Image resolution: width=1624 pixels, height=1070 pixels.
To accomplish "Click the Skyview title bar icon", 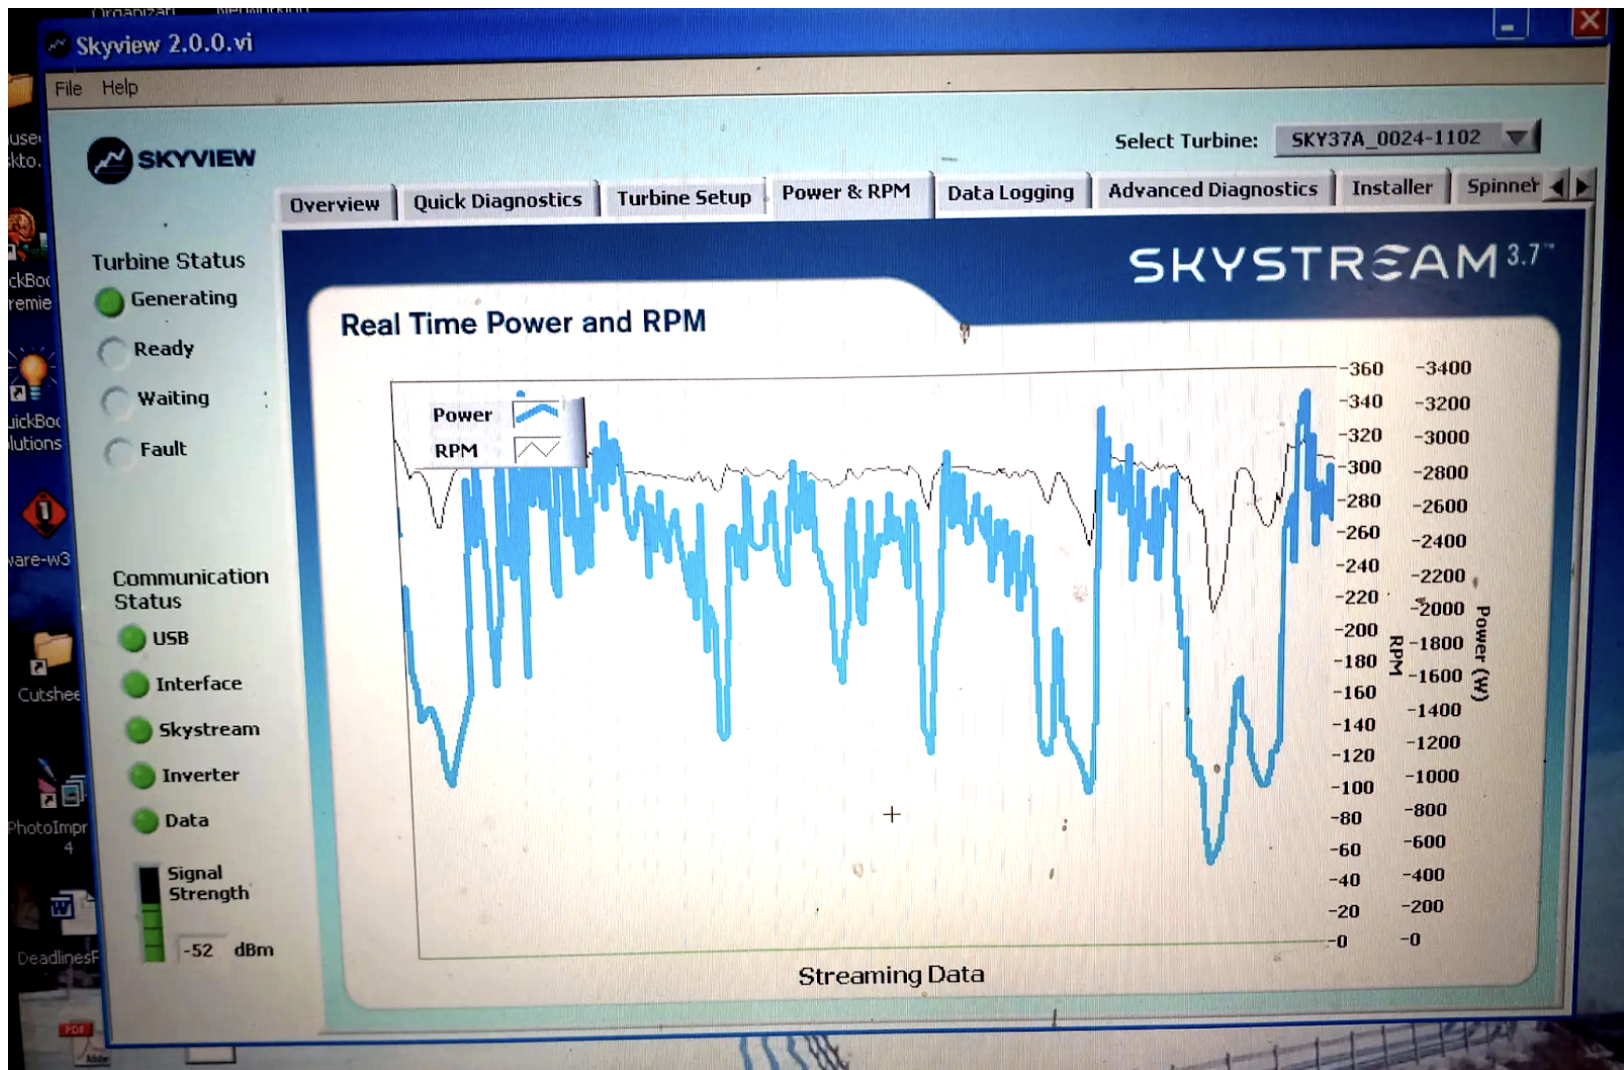I will pos(58,45).
